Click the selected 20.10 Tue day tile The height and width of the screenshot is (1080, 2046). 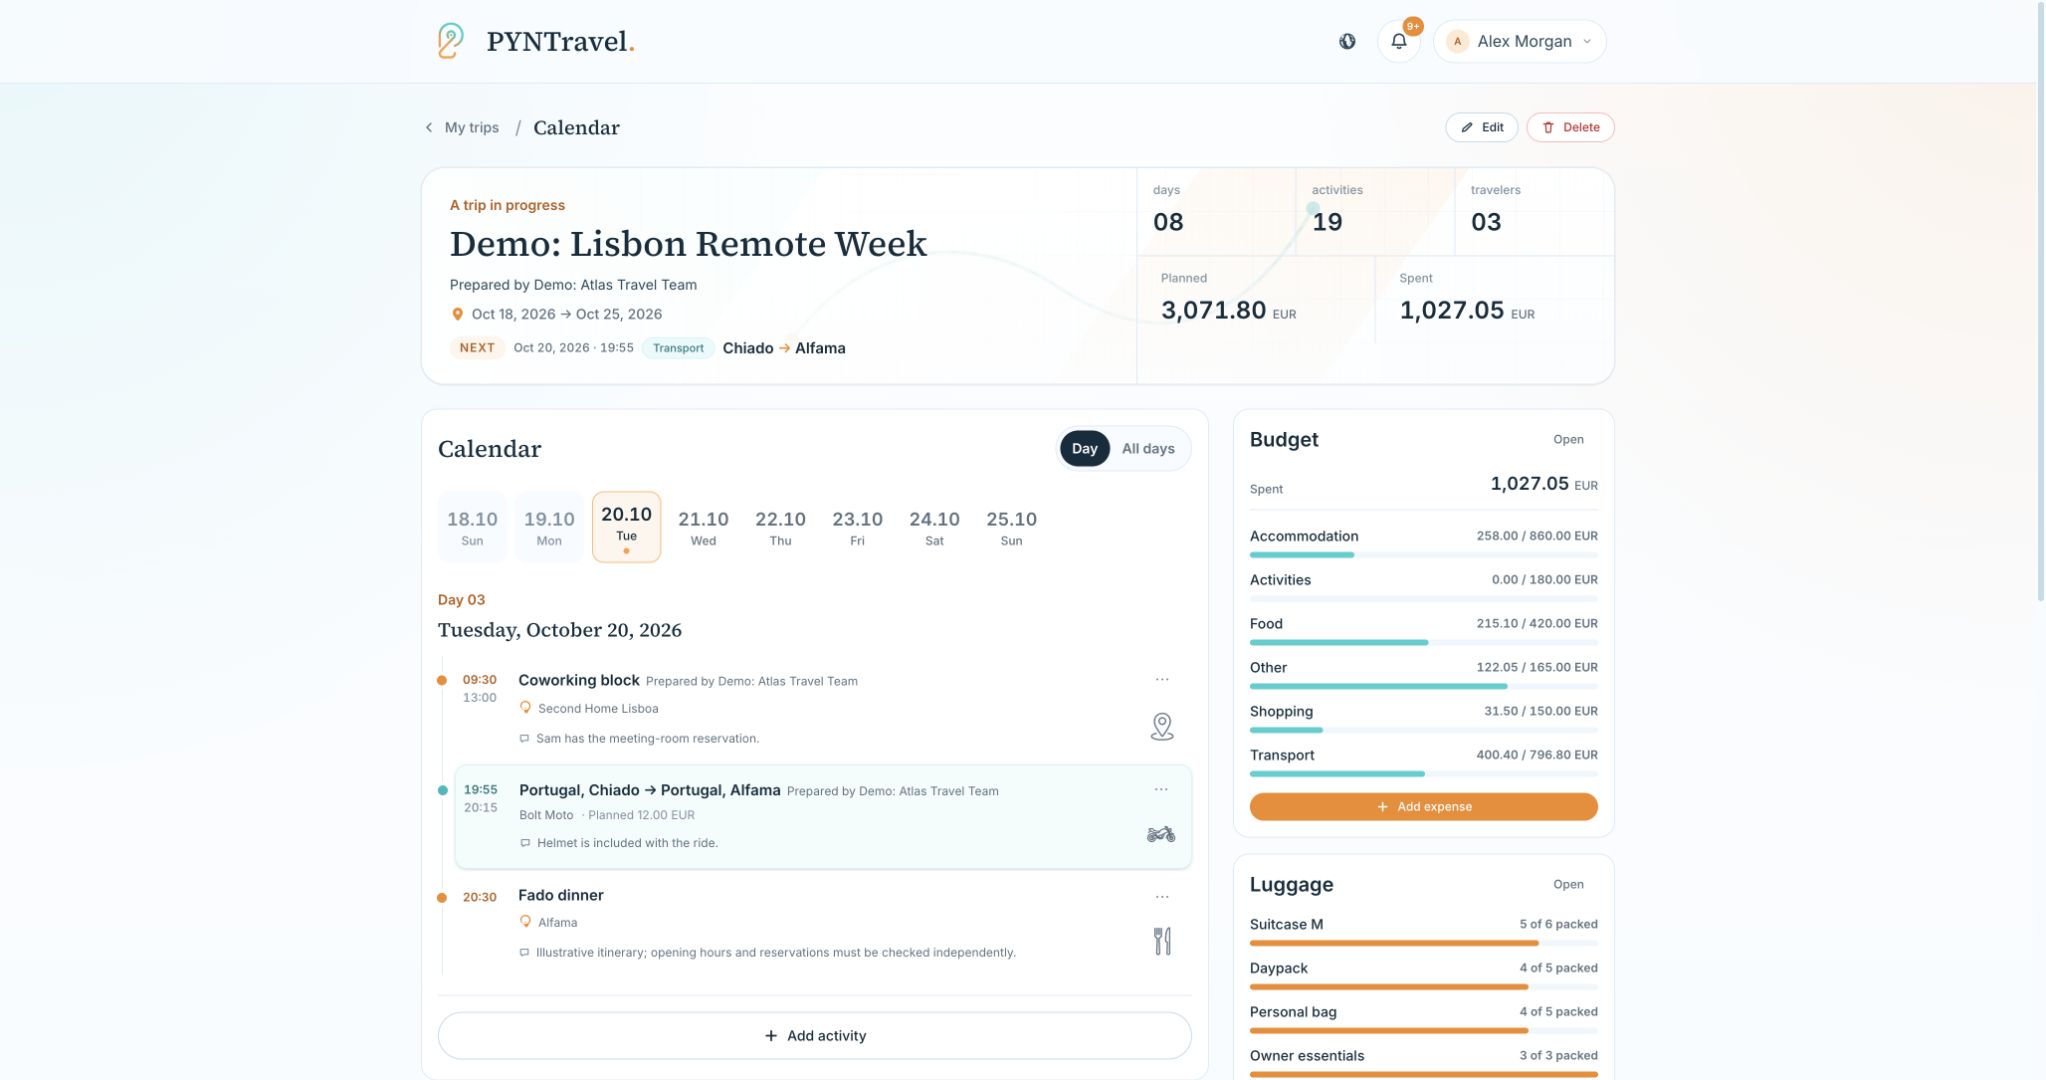[626, 527]
